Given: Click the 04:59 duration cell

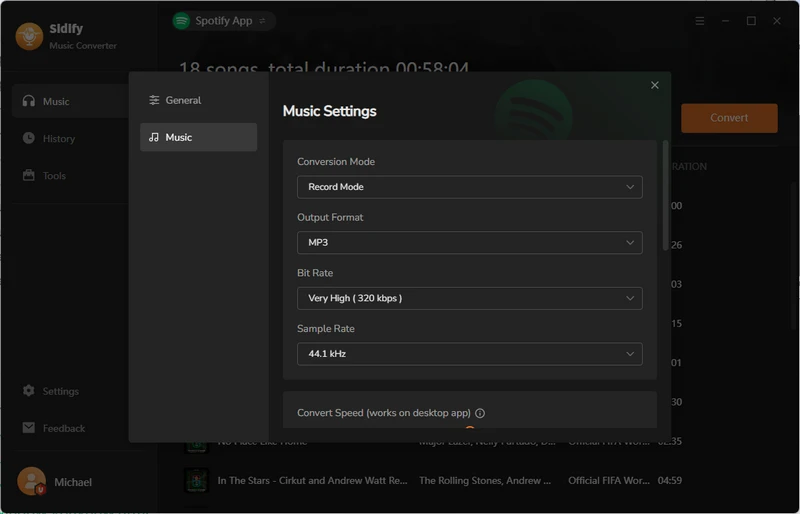Looking at the screenshot, I should pyautogui.click(x=669, y=480).
